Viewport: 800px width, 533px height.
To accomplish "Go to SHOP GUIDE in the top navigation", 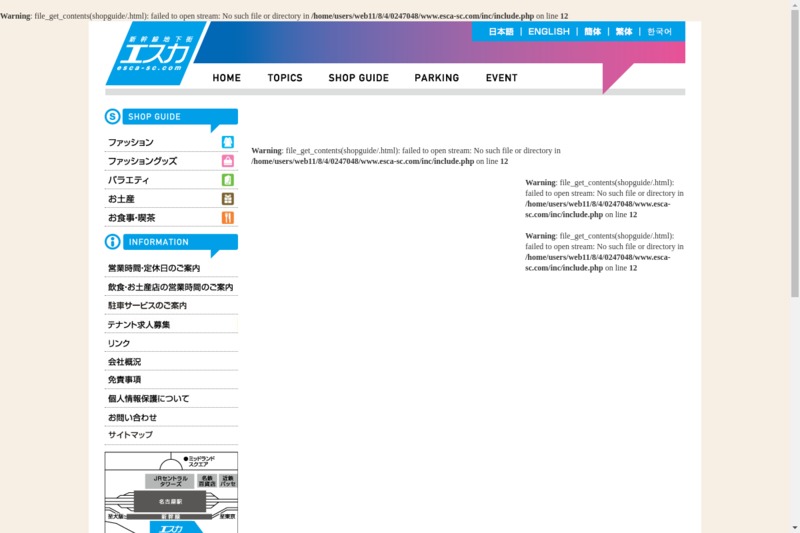I will click(358, 78).
